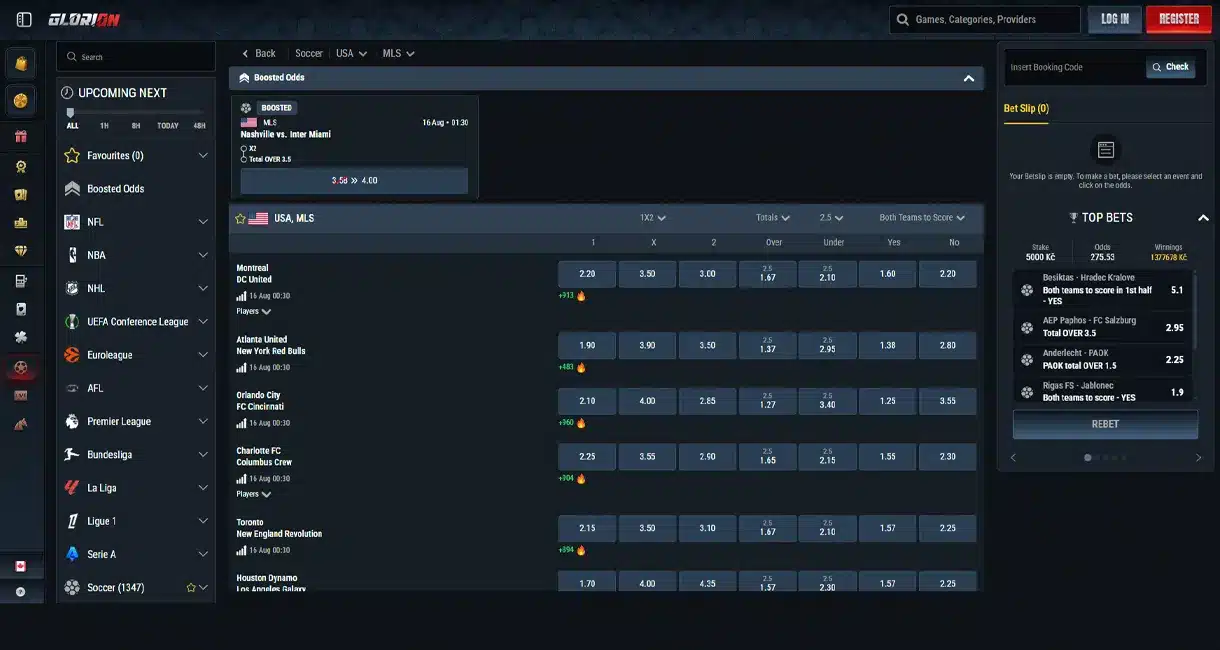Open the USA breadcrumb dropdown
The image size is (1220, 650).
(x=351, y=53)
